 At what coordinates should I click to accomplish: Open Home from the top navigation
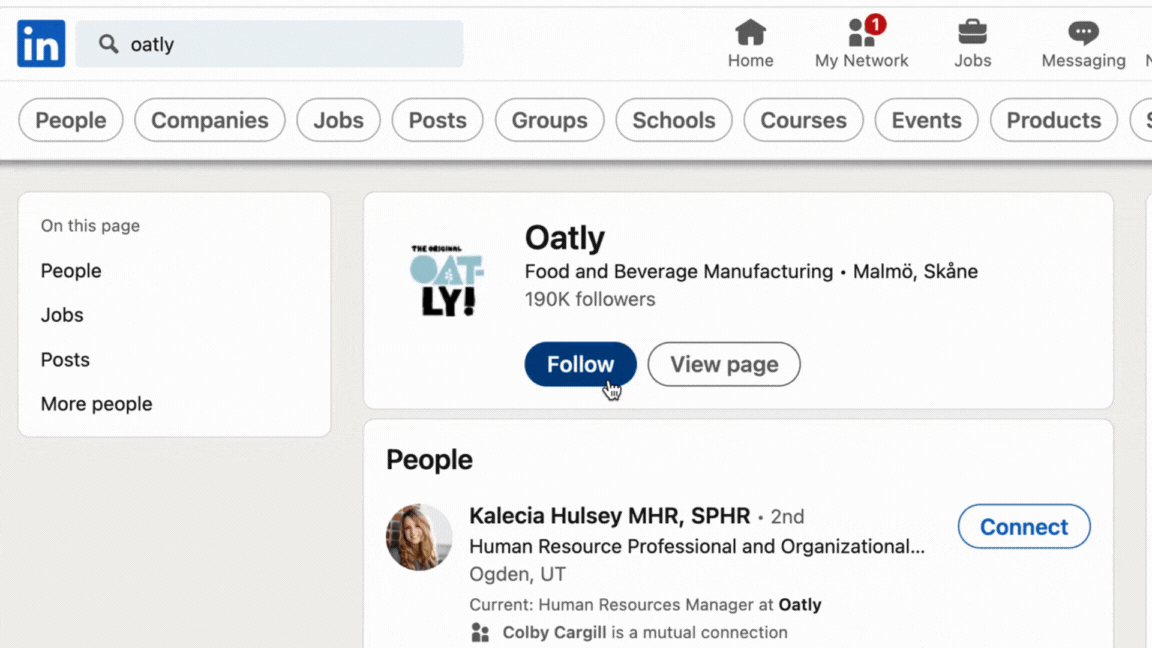[x=750, y=44]
